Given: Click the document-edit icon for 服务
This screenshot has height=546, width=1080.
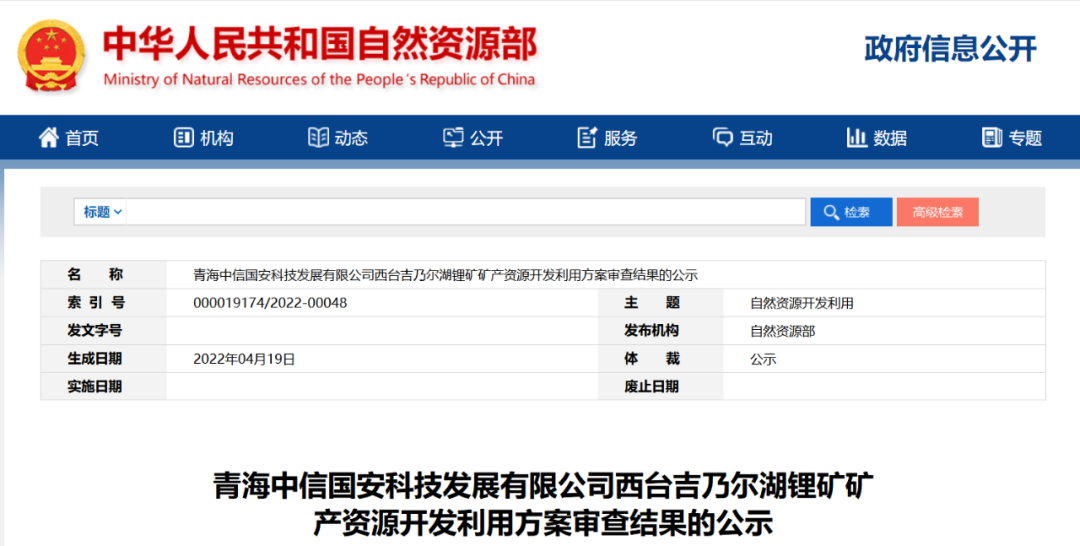Looking at the screenshot, I should point(587,138).
